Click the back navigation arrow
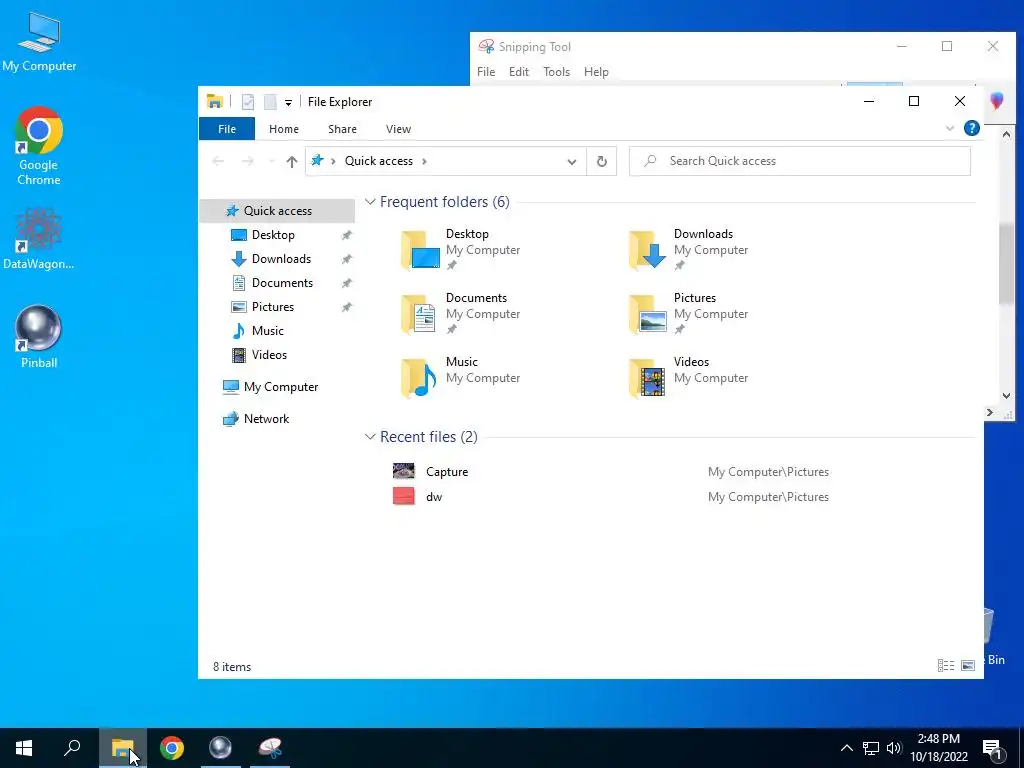Image resolution: width=1024 pixels, height=768 pixels. [x=218, y=161]
